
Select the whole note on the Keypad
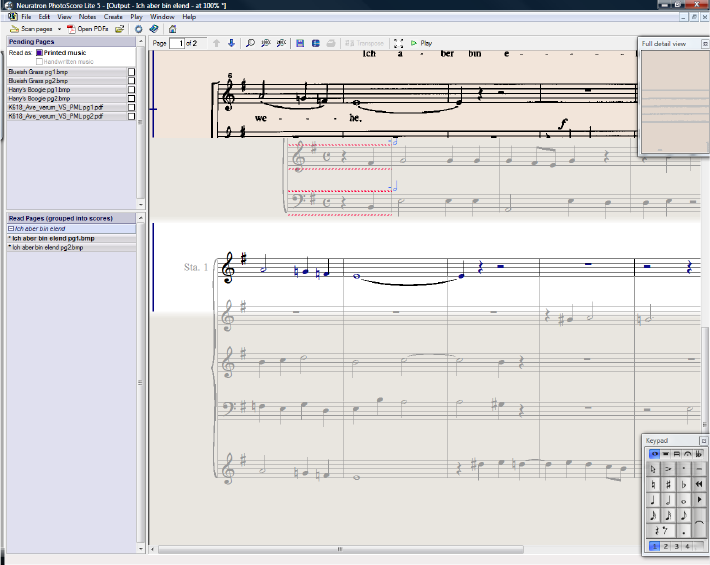685,500
